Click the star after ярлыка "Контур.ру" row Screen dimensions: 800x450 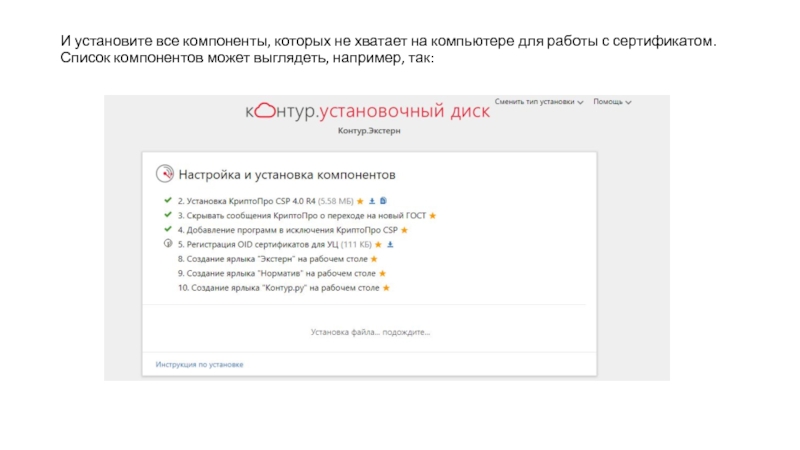(x=386, y=288)
